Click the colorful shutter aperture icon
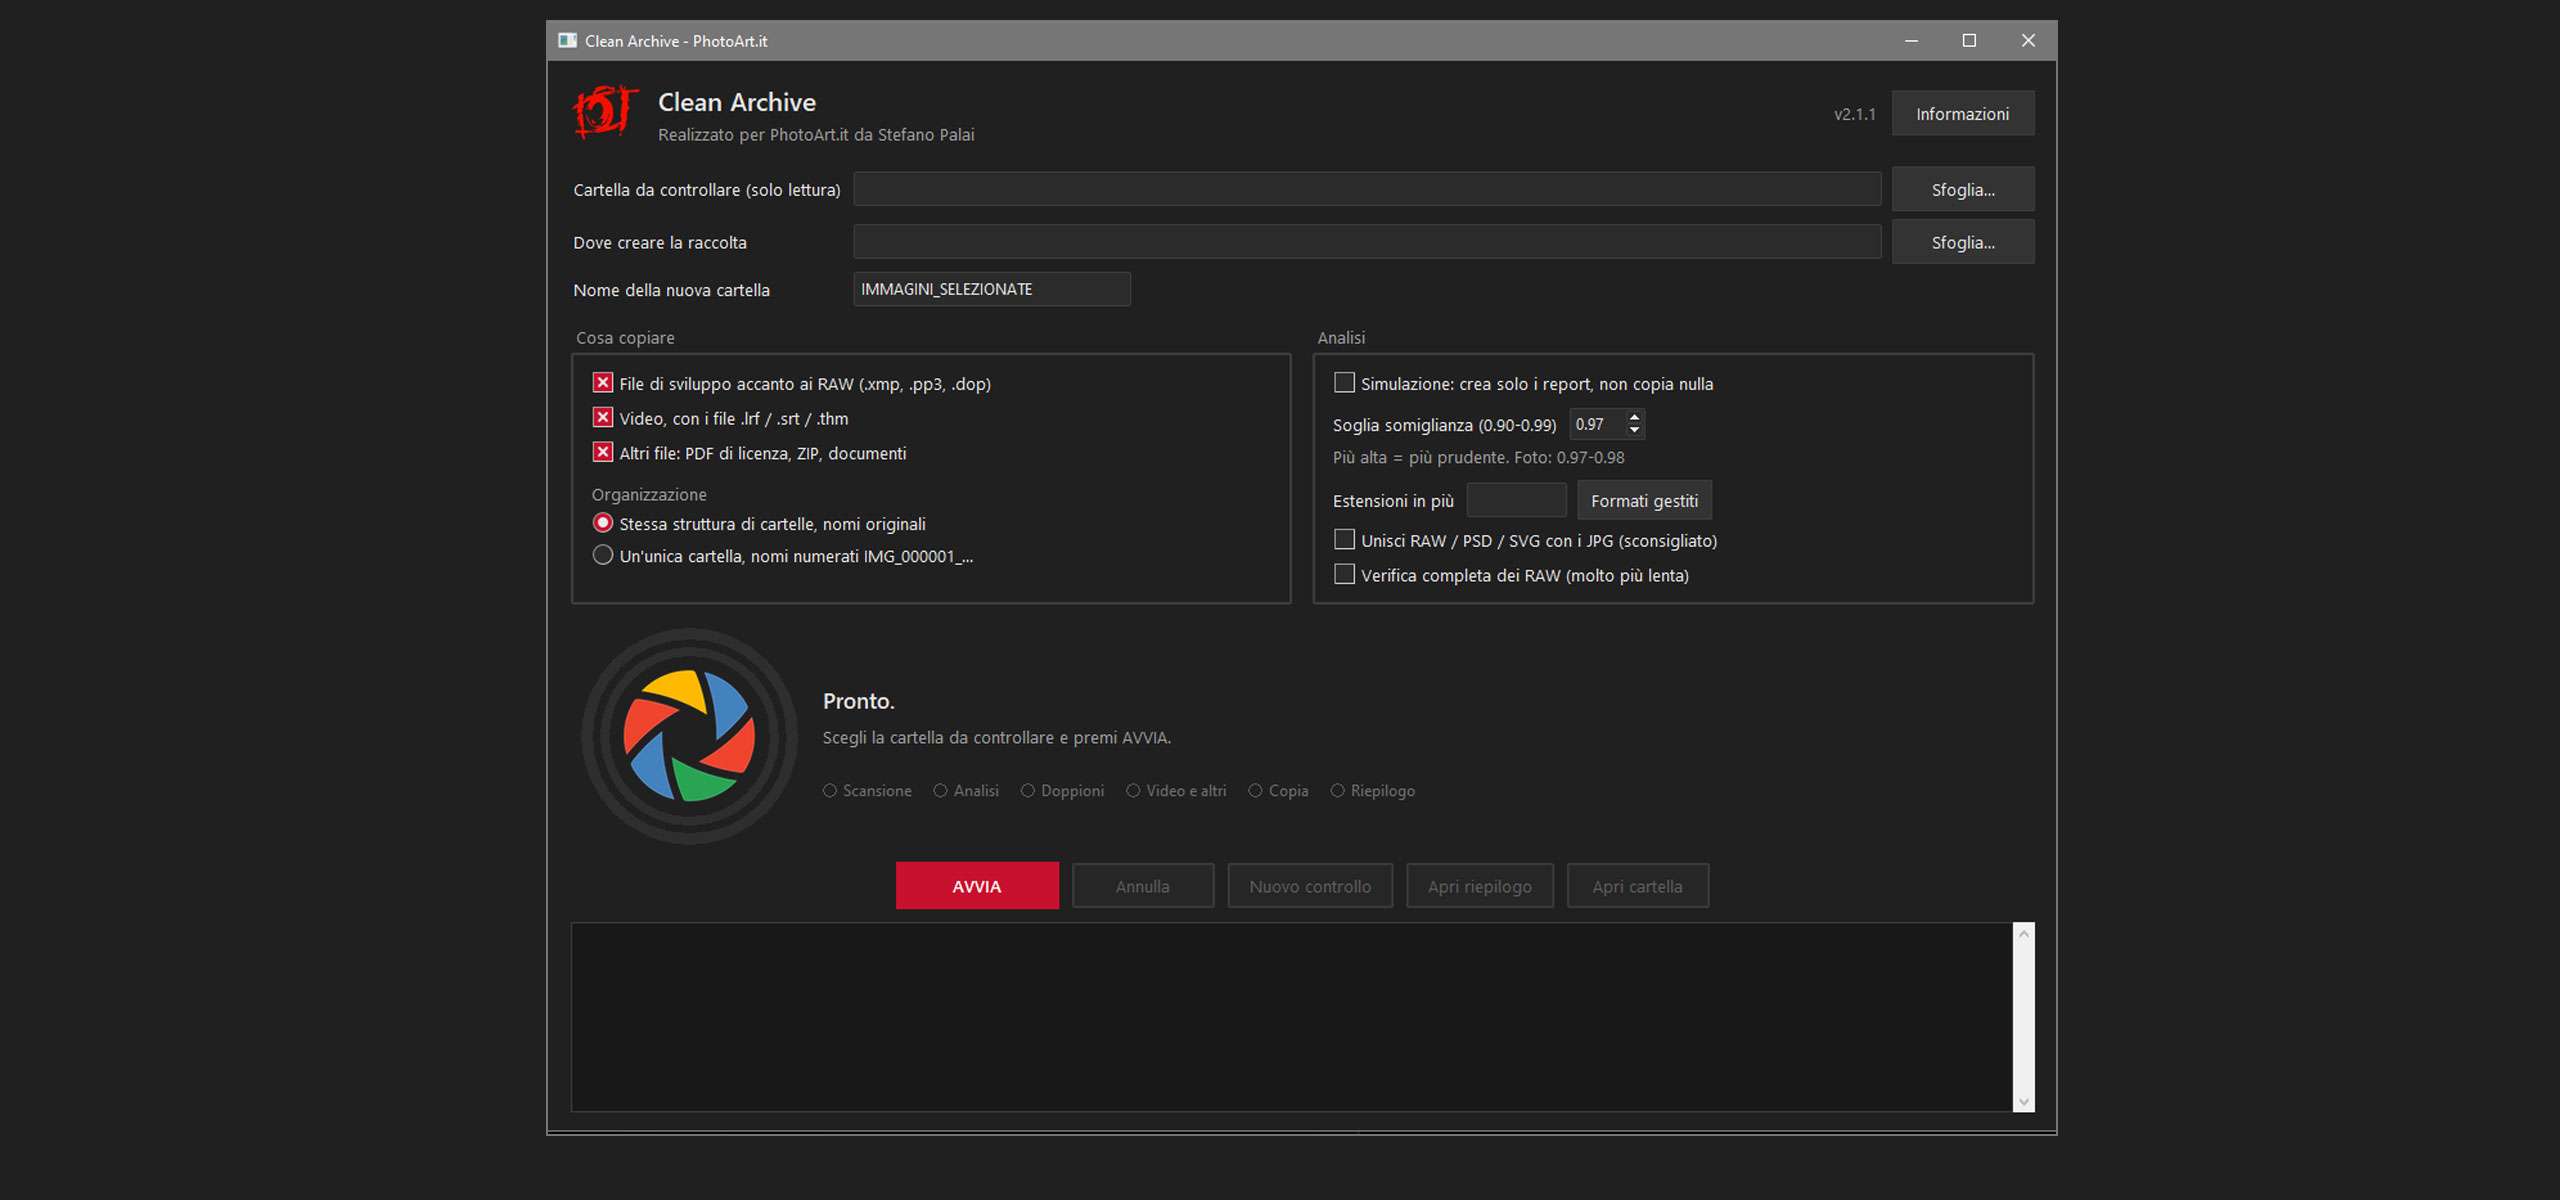The image size is (2560, 1200). pos(689,736)
